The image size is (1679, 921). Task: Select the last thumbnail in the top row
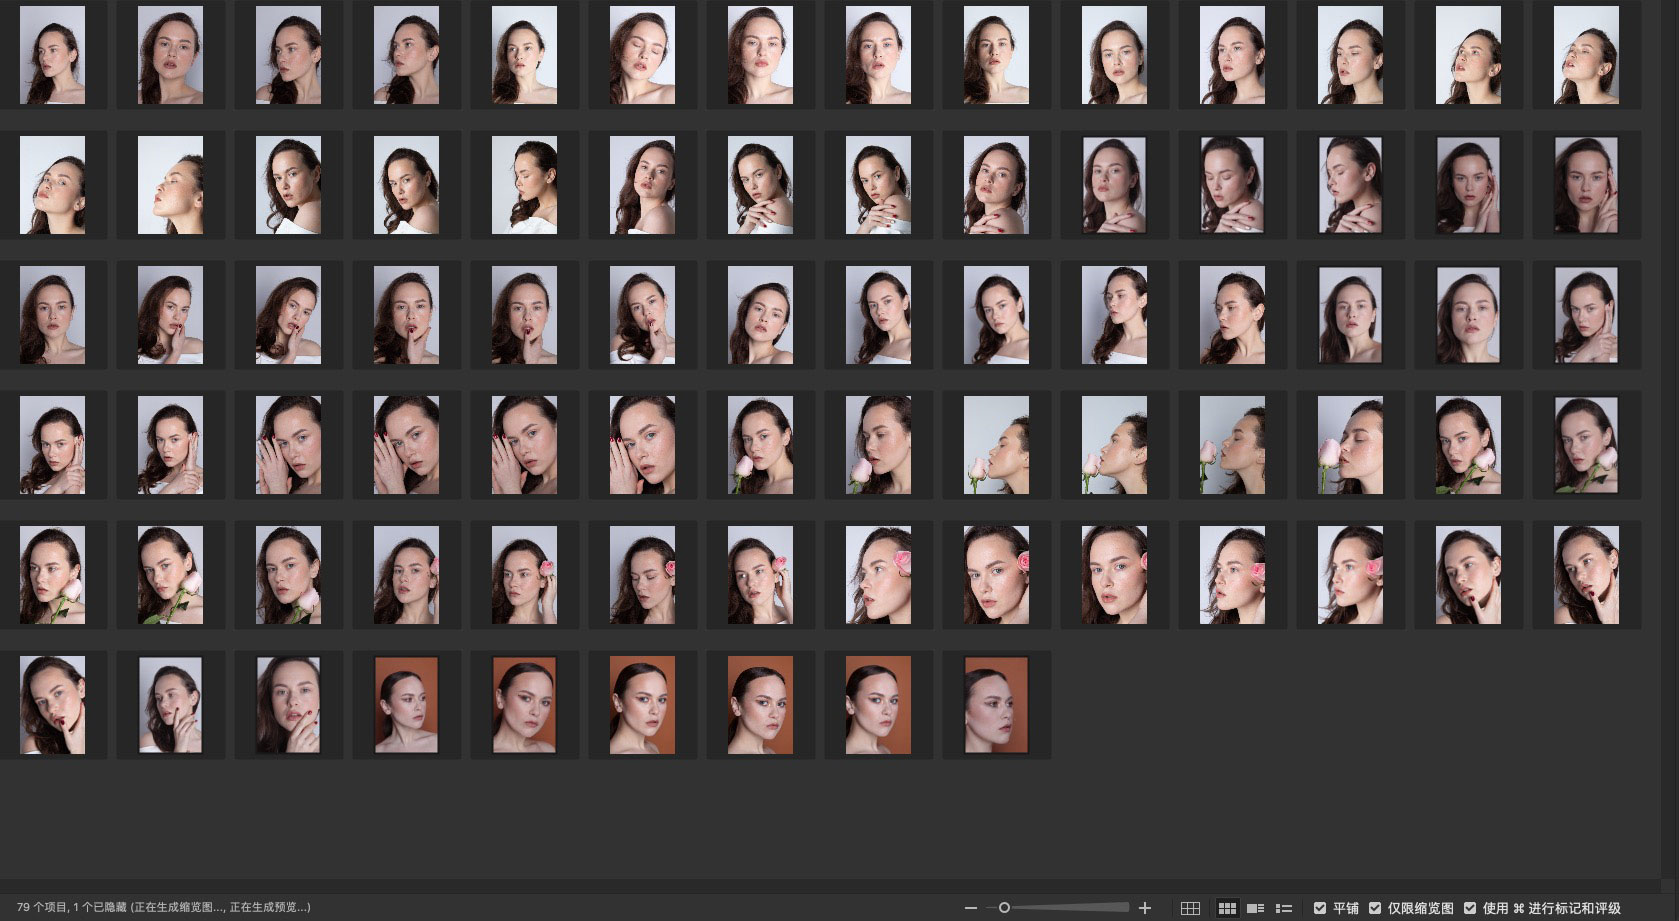click(1586, 55)
